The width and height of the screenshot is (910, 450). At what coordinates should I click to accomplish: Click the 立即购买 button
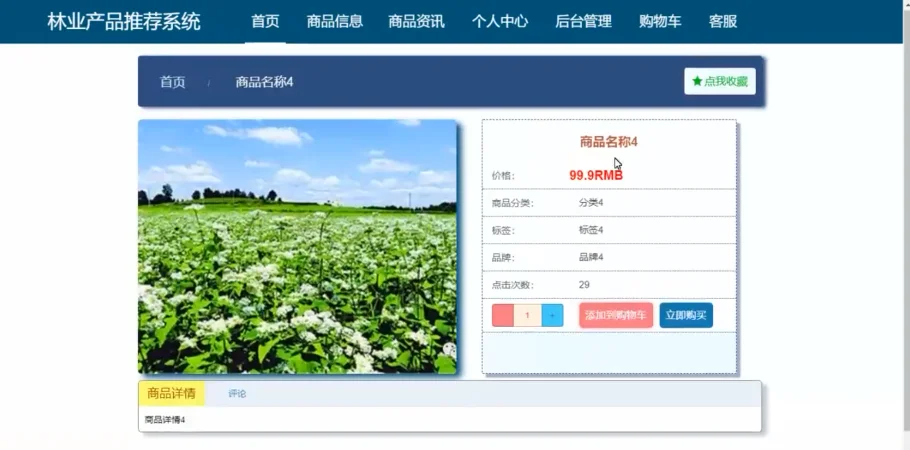coord(686,315)
